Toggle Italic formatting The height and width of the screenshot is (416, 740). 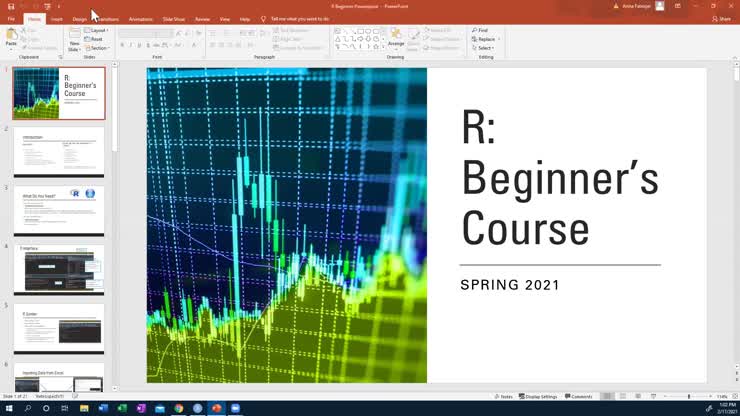click(x=131, y=45)
